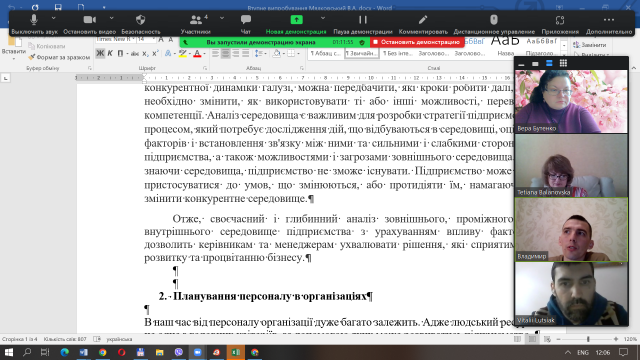Open the Annotate pencil tool
Viewport: 640px width, 360px height.
[423, 24]
